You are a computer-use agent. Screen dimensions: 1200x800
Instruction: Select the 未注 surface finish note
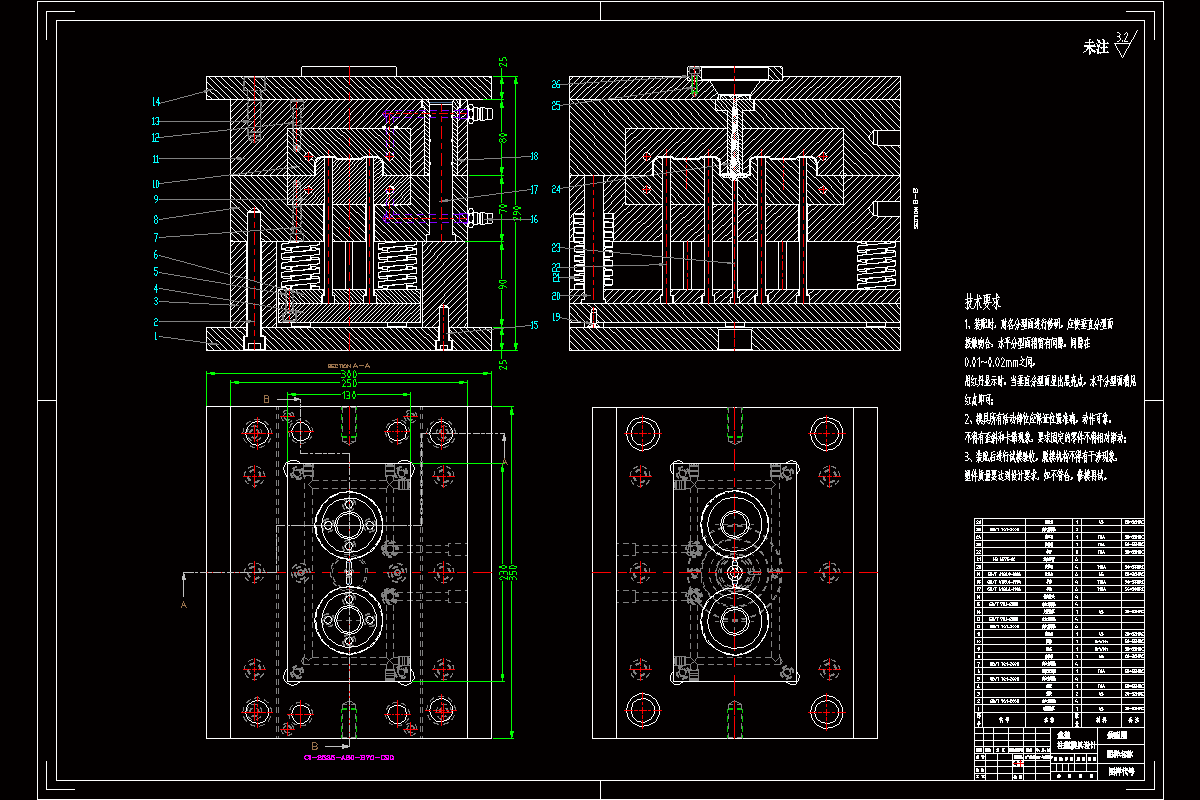point(1096,47)
